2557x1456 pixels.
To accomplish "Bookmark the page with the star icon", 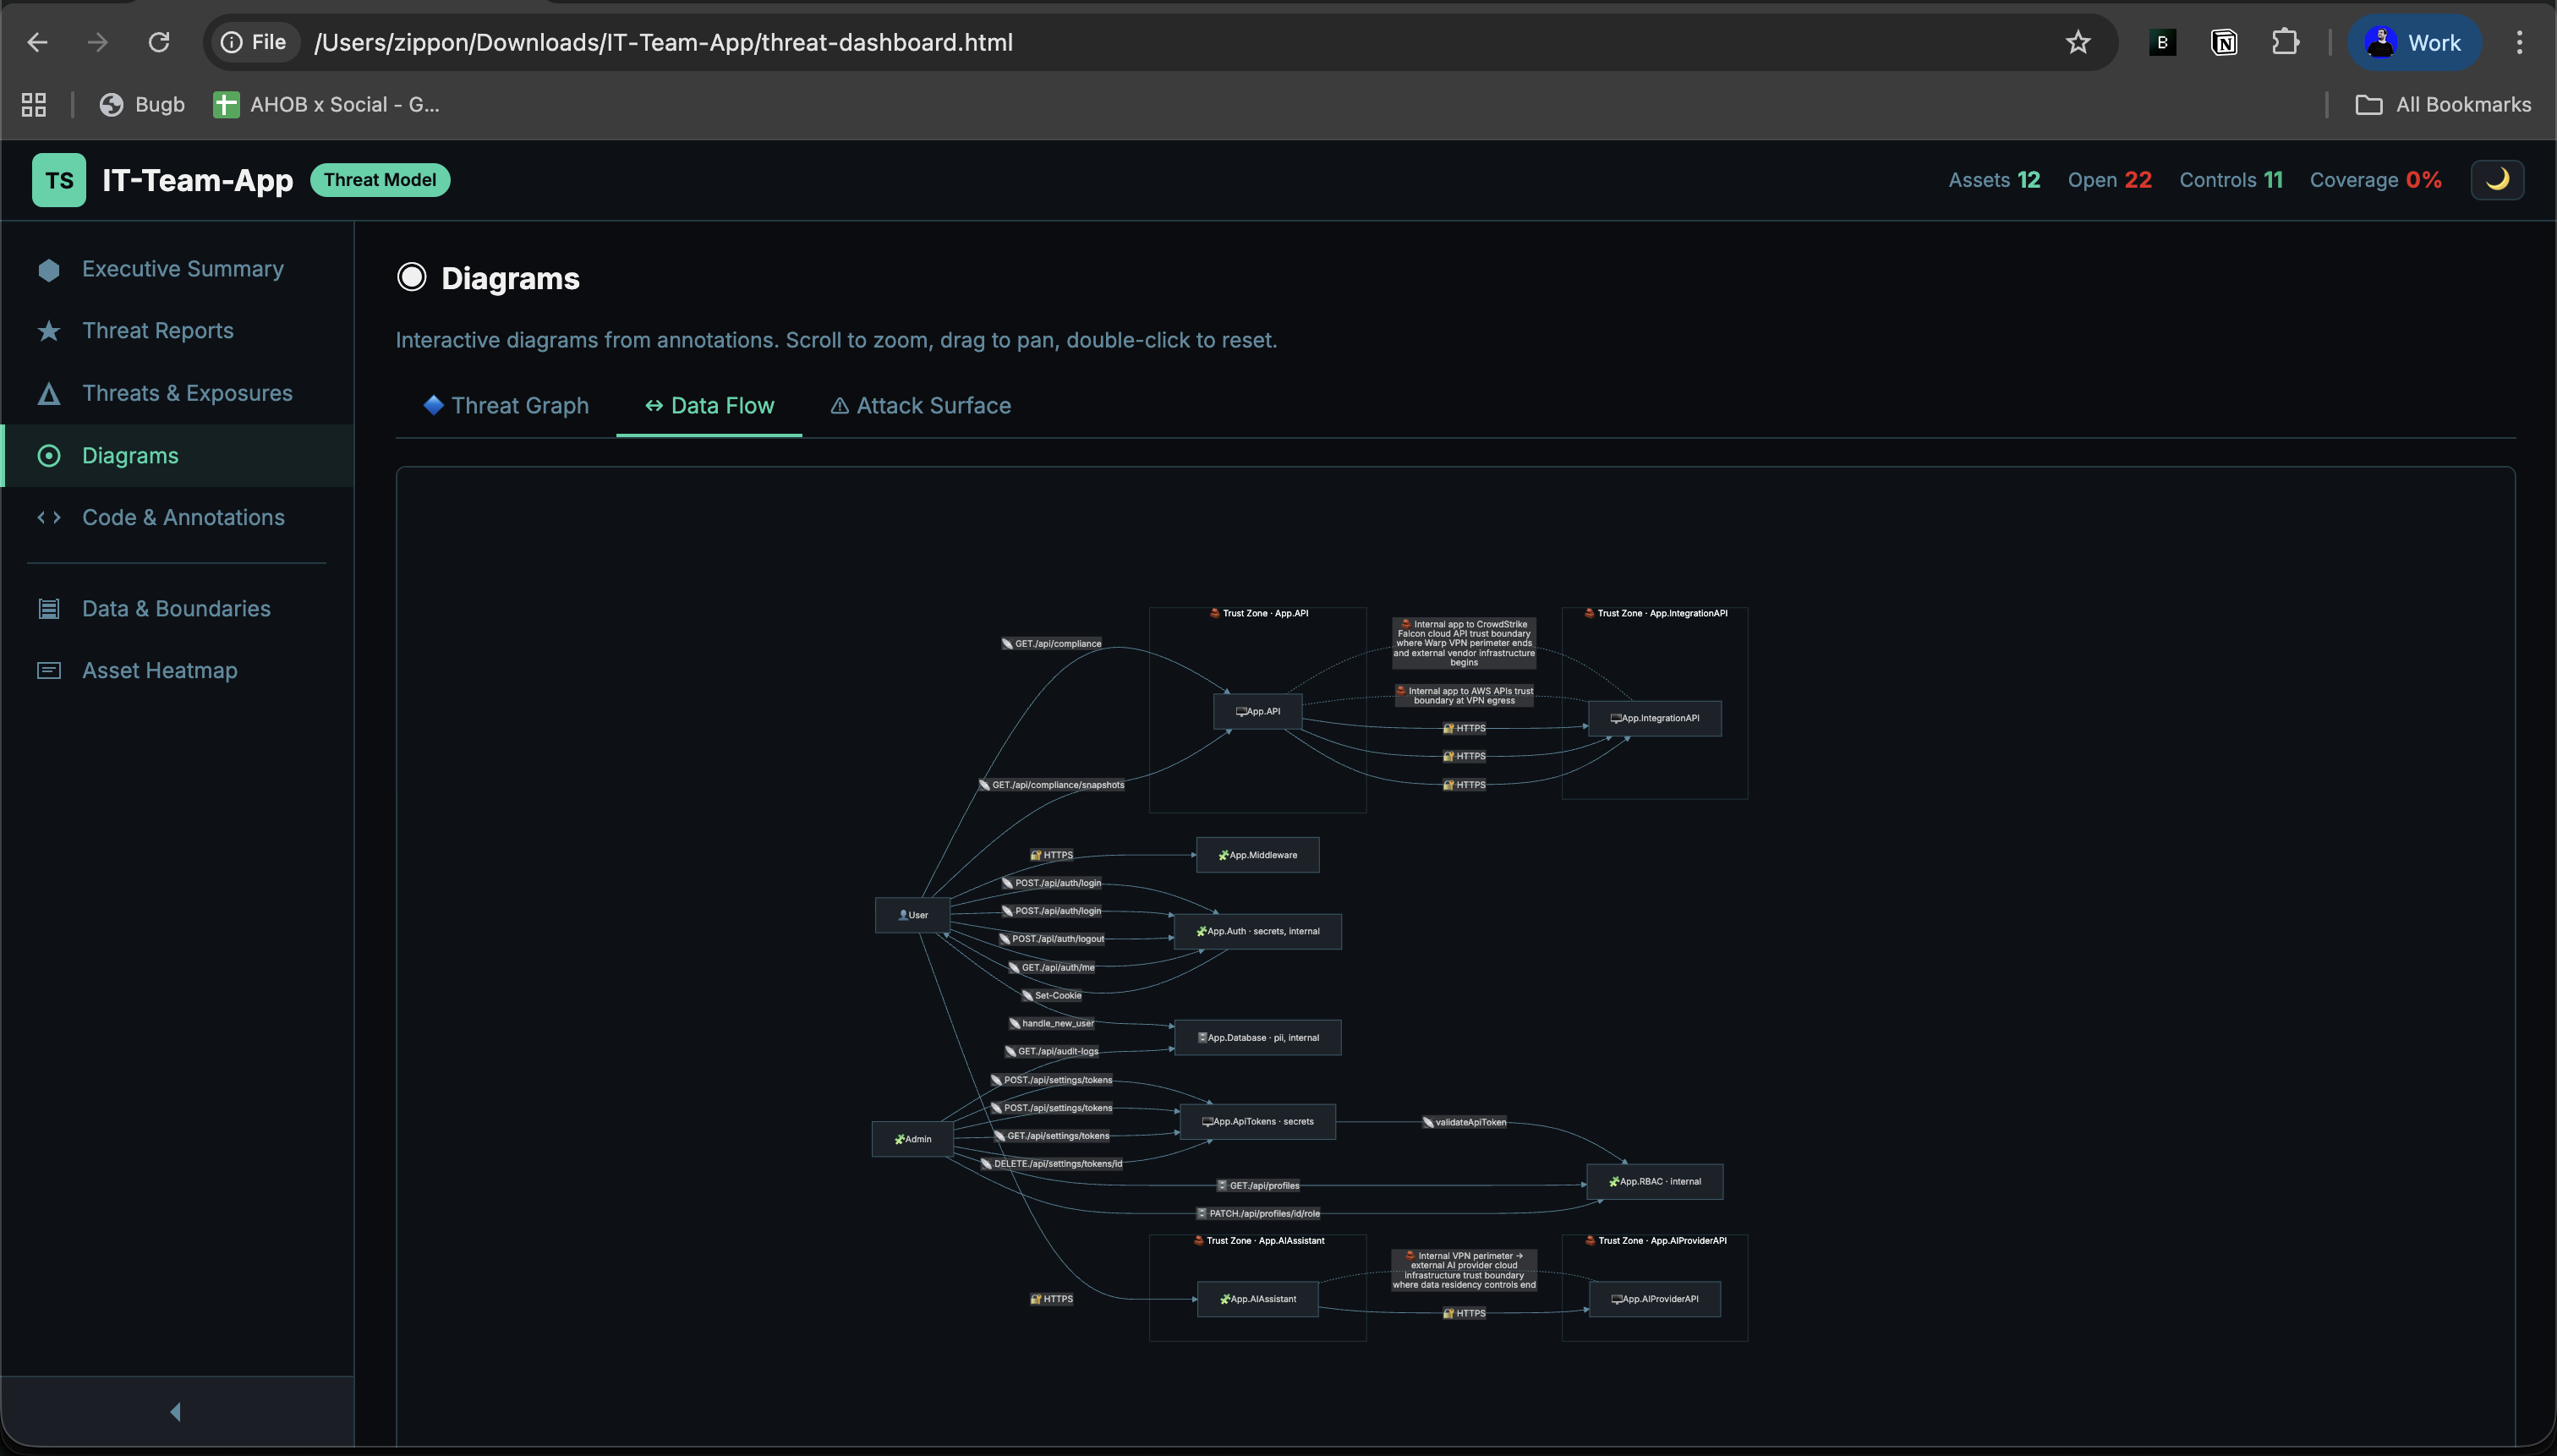I will (x=2077, y=42).
